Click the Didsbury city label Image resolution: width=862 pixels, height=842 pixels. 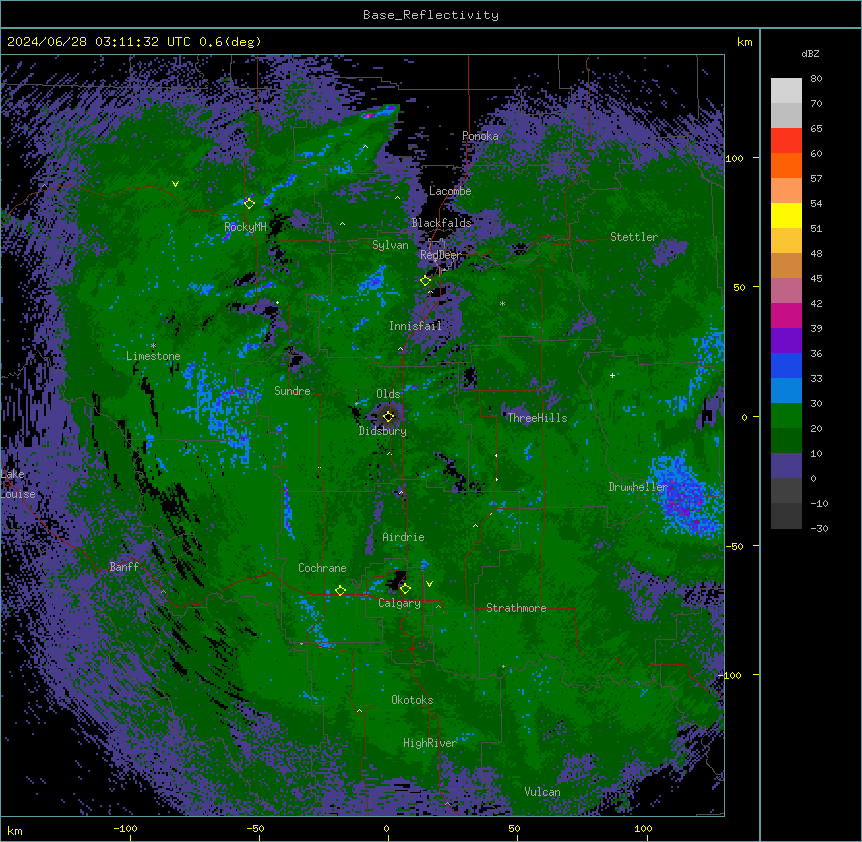[x=383, y=431]
